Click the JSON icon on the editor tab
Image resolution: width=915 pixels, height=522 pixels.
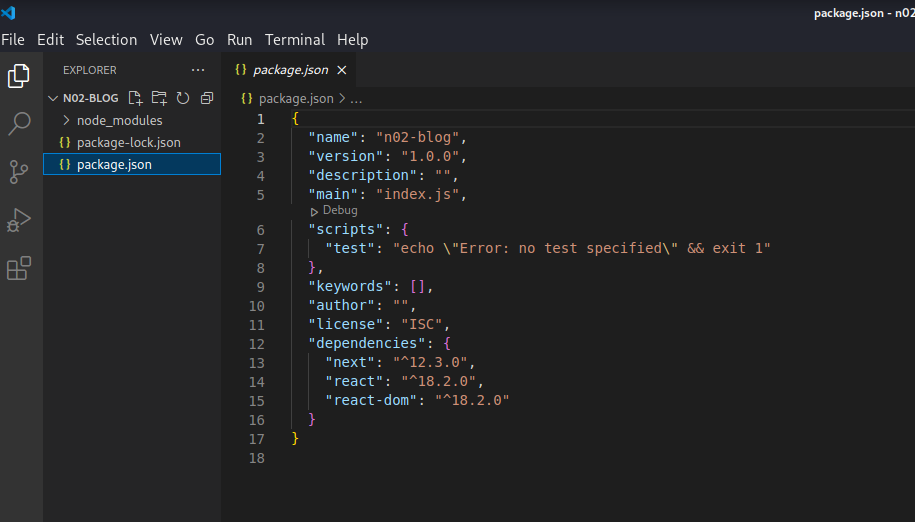pyautogui.click(x=240, y=69)
